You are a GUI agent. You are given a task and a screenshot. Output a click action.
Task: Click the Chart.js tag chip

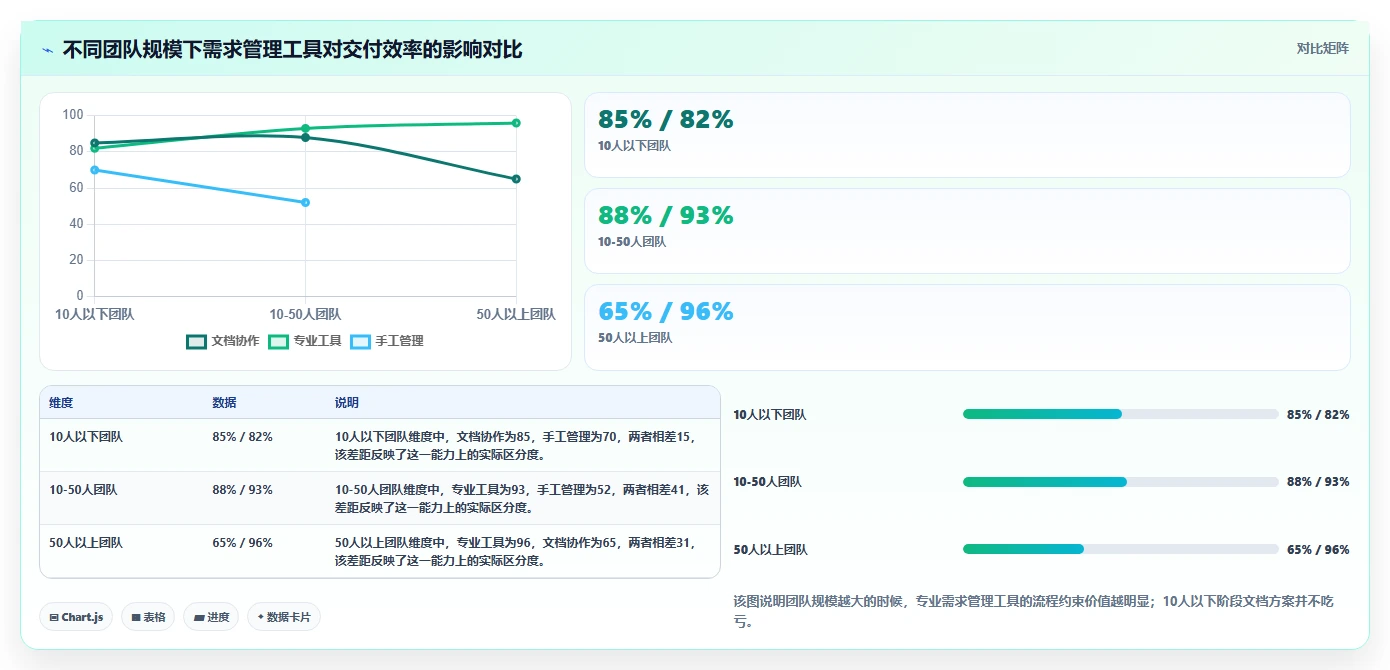click(x=76, y=617)
